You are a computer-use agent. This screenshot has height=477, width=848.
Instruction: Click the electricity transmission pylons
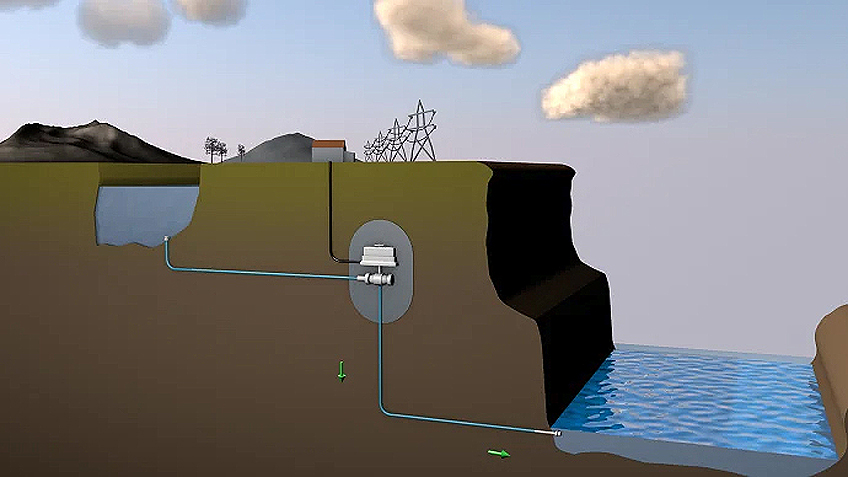(405, 137)
